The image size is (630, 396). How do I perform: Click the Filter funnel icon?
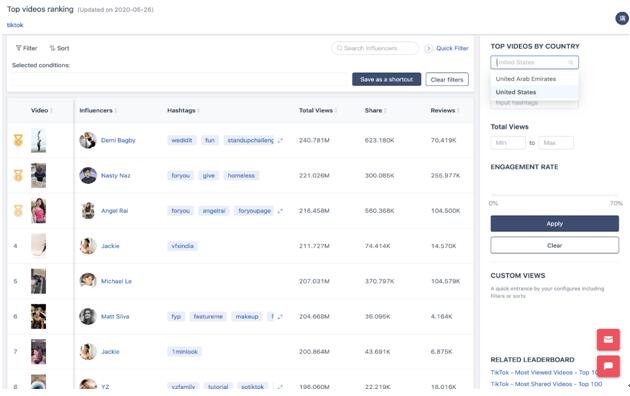(18, 48)
